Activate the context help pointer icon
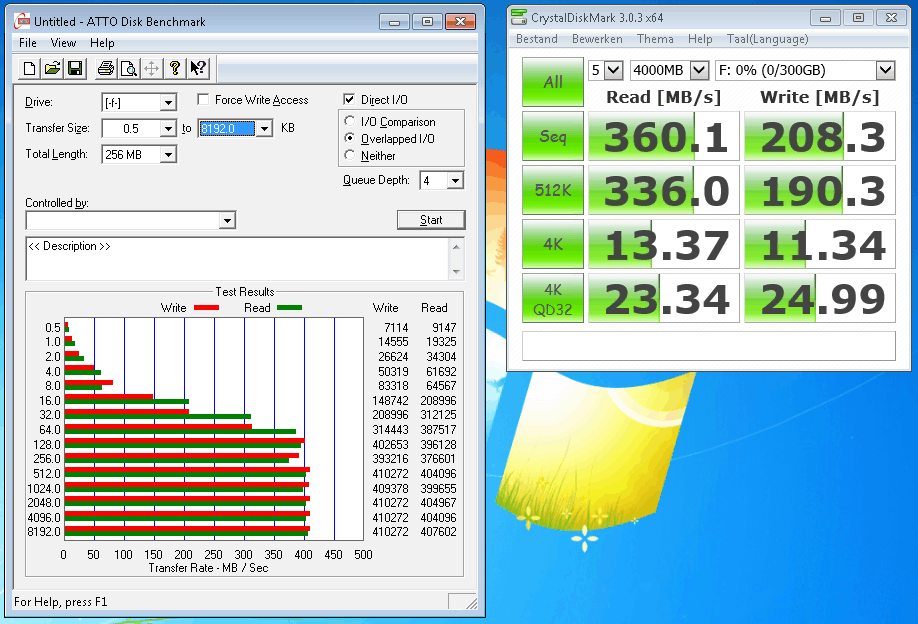Viewport: 918px width, 624px height. pyautogui.click(x=198, y=68)
